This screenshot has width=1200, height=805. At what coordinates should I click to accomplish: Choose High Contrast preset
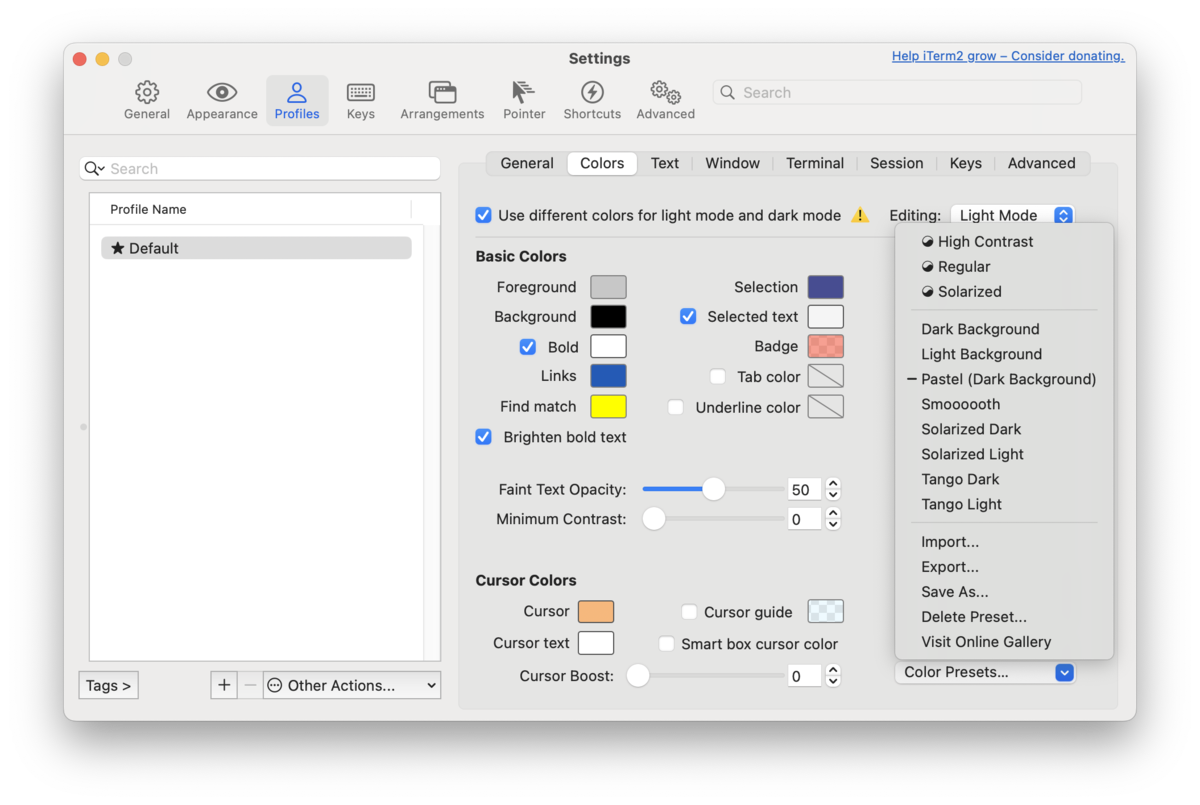point(1004,241)
